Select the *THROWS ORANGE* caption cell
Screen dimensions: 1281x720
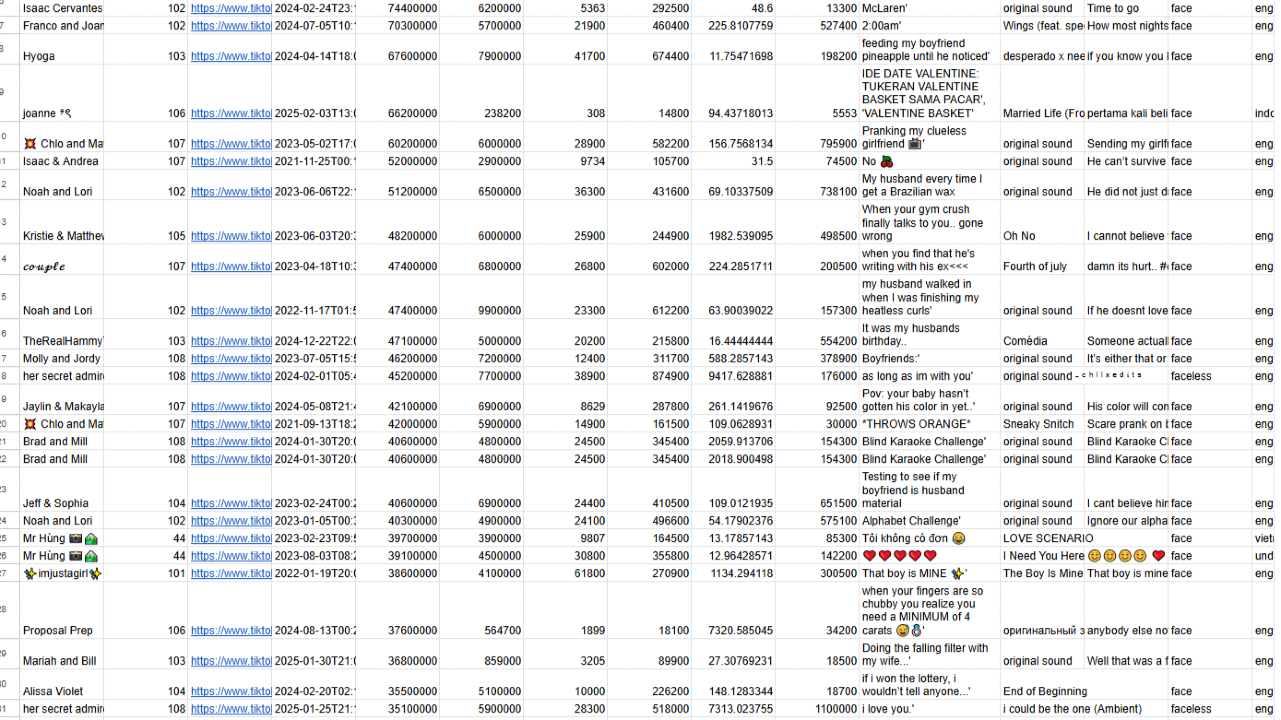click(930, 424)
